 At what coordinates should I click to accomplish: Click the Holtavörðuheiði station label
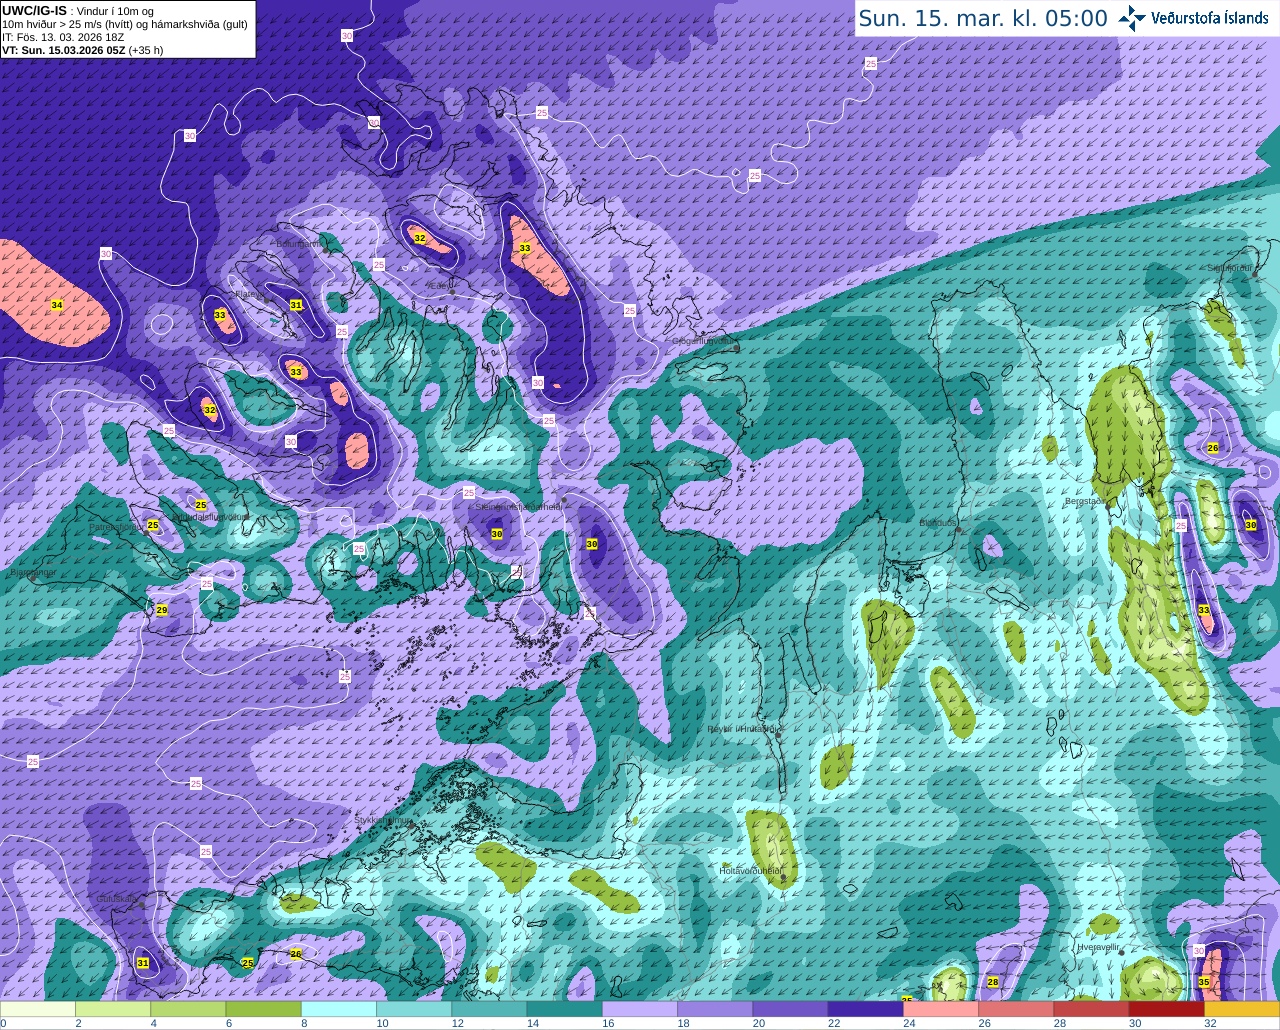(x=750, y=870)
